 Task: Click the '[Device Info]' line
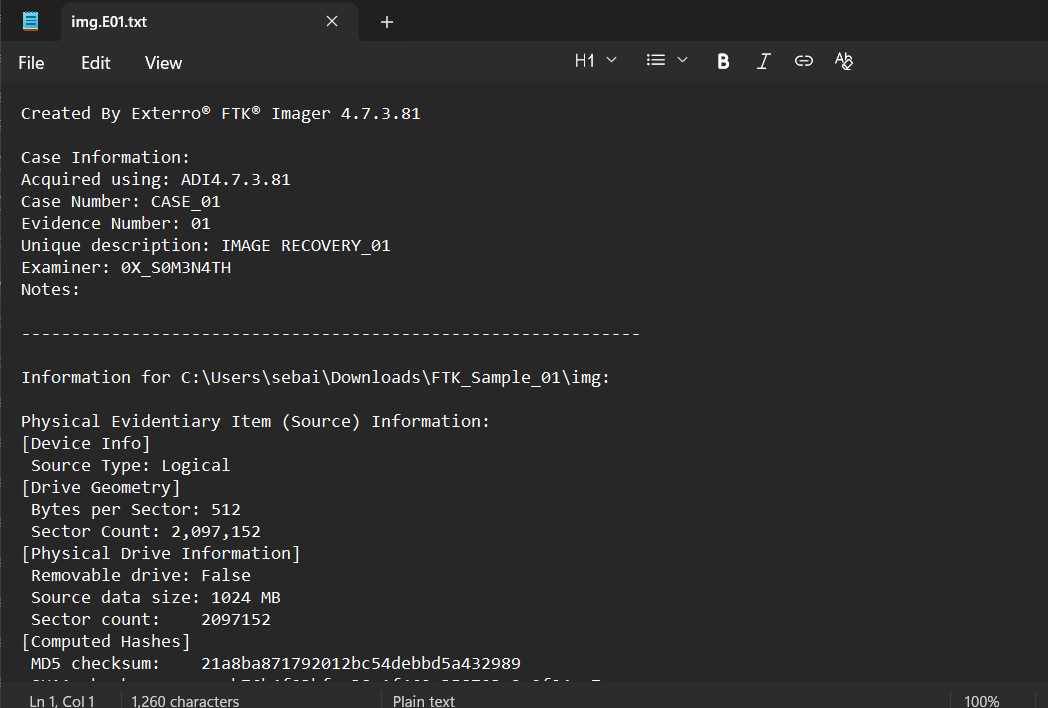[86, 444]
